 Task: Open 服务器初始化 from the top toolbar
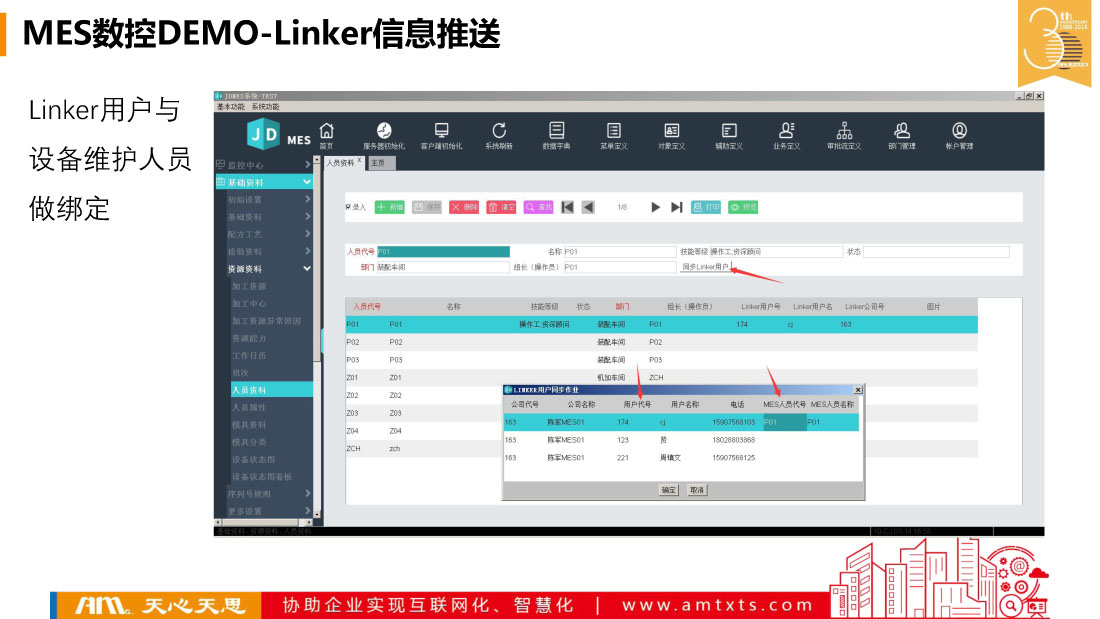click(x=383, y=134)
